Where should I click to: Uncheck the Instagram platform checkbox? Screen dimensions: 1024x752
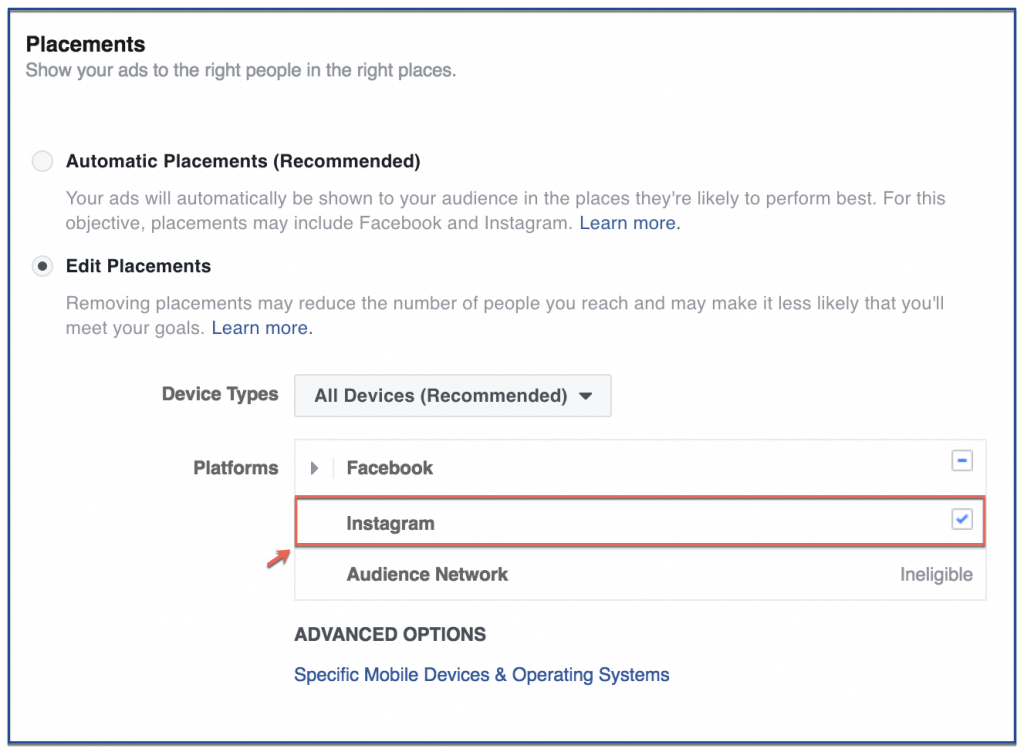tap(961, 520)
